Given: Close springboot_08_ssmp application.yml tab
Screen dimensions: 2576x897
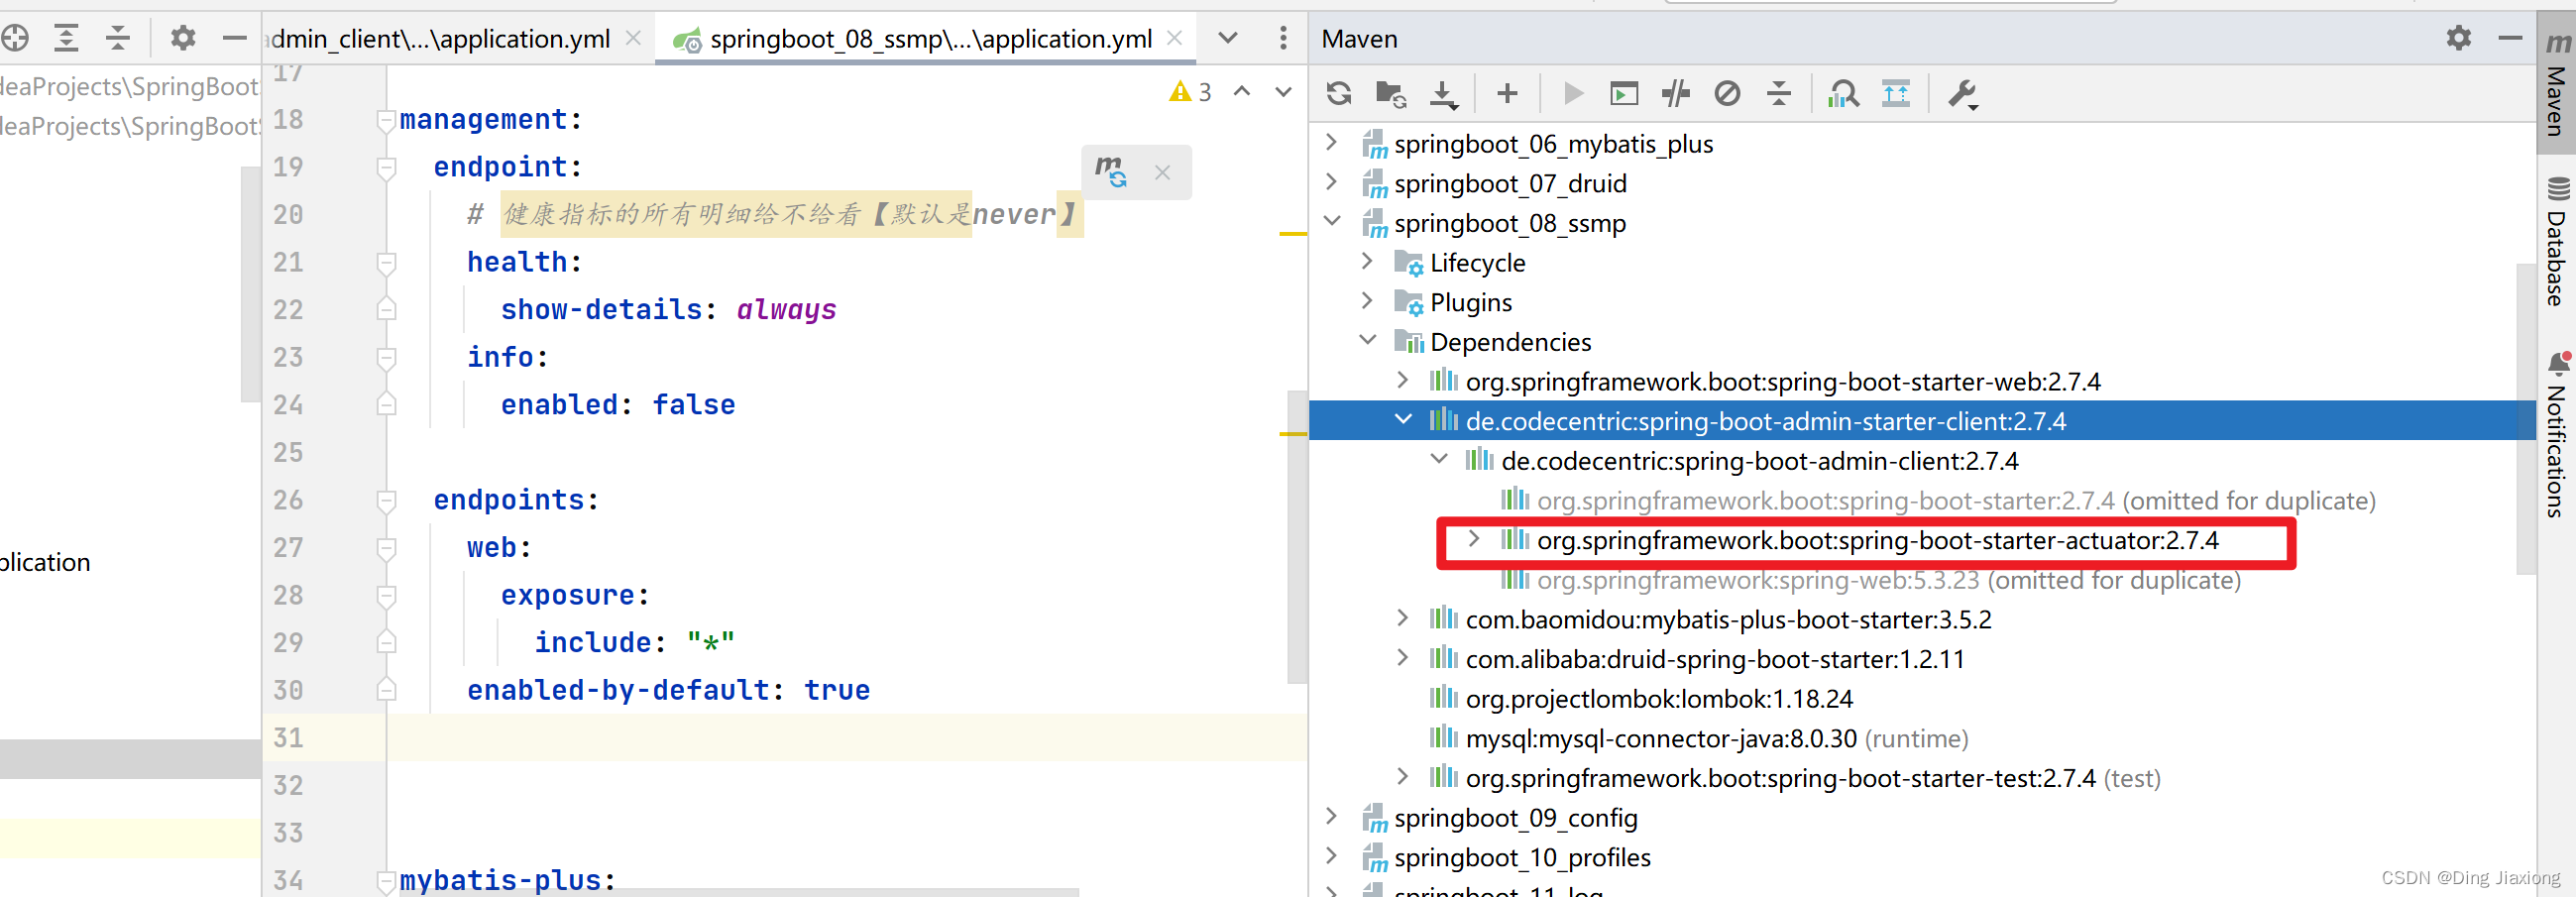Looking at the screenshot, I should pyautogui.click(x=1174, y=38).
